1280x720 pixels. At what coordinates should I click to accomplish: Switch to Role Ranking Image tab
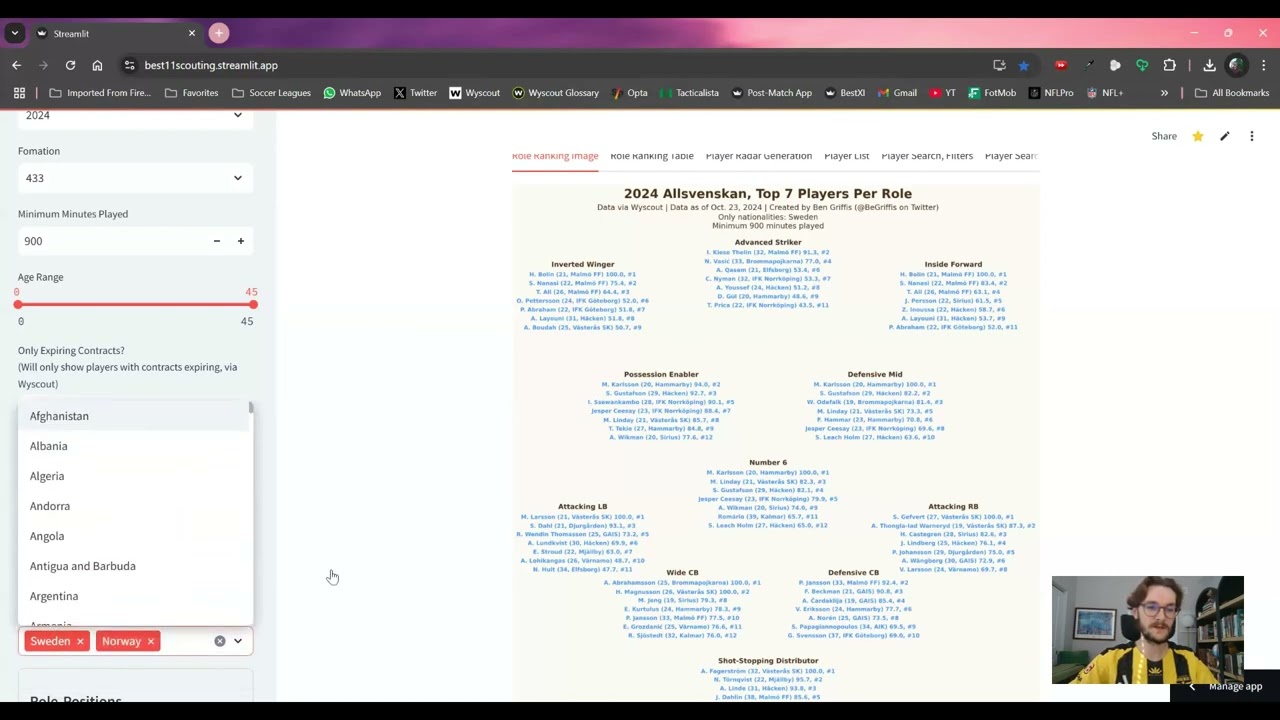[555, 156]
